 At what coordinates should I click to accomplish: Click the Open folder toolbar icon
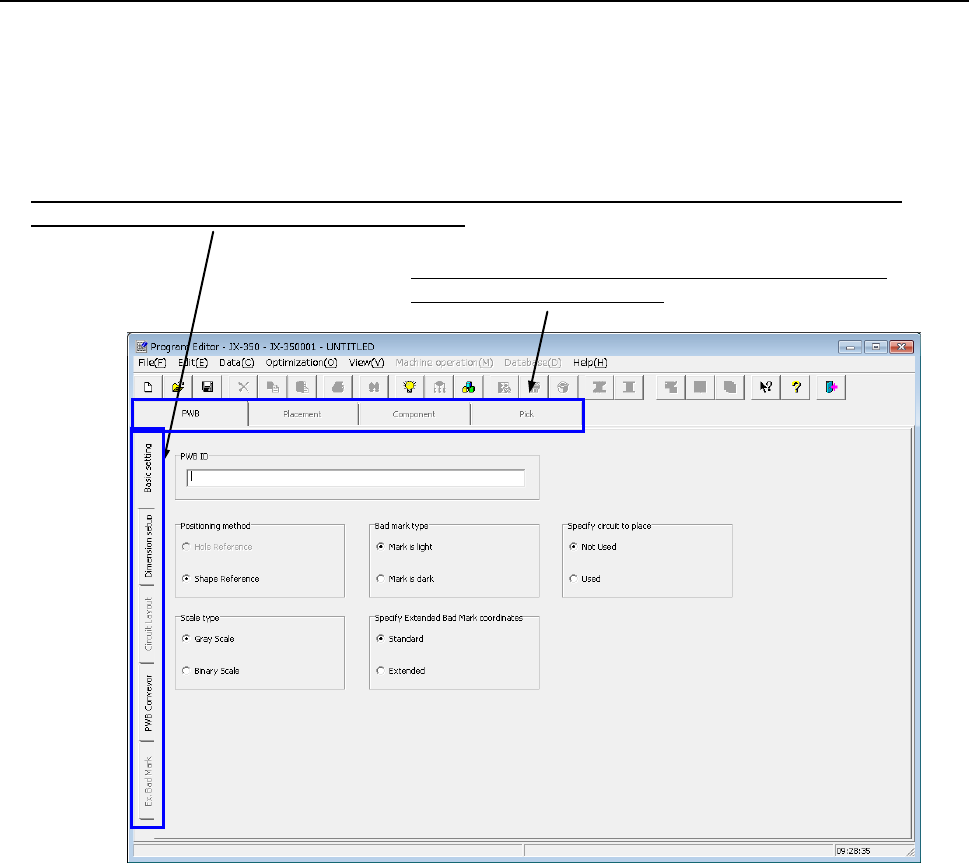pos(178,387)
